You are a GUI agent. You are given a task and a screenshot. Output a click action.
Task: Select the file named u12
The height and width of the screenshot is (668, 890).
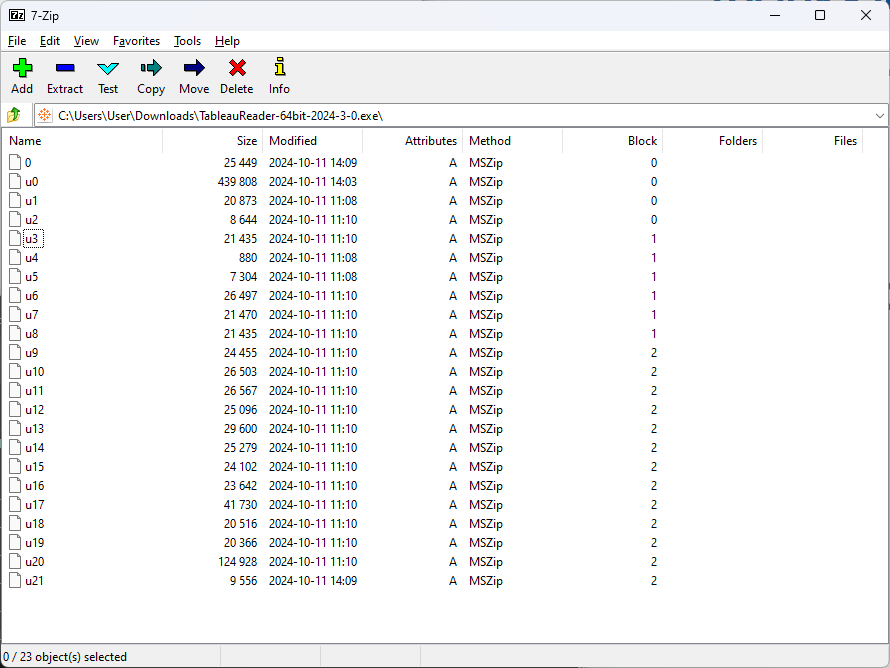[x=34, y=410]
